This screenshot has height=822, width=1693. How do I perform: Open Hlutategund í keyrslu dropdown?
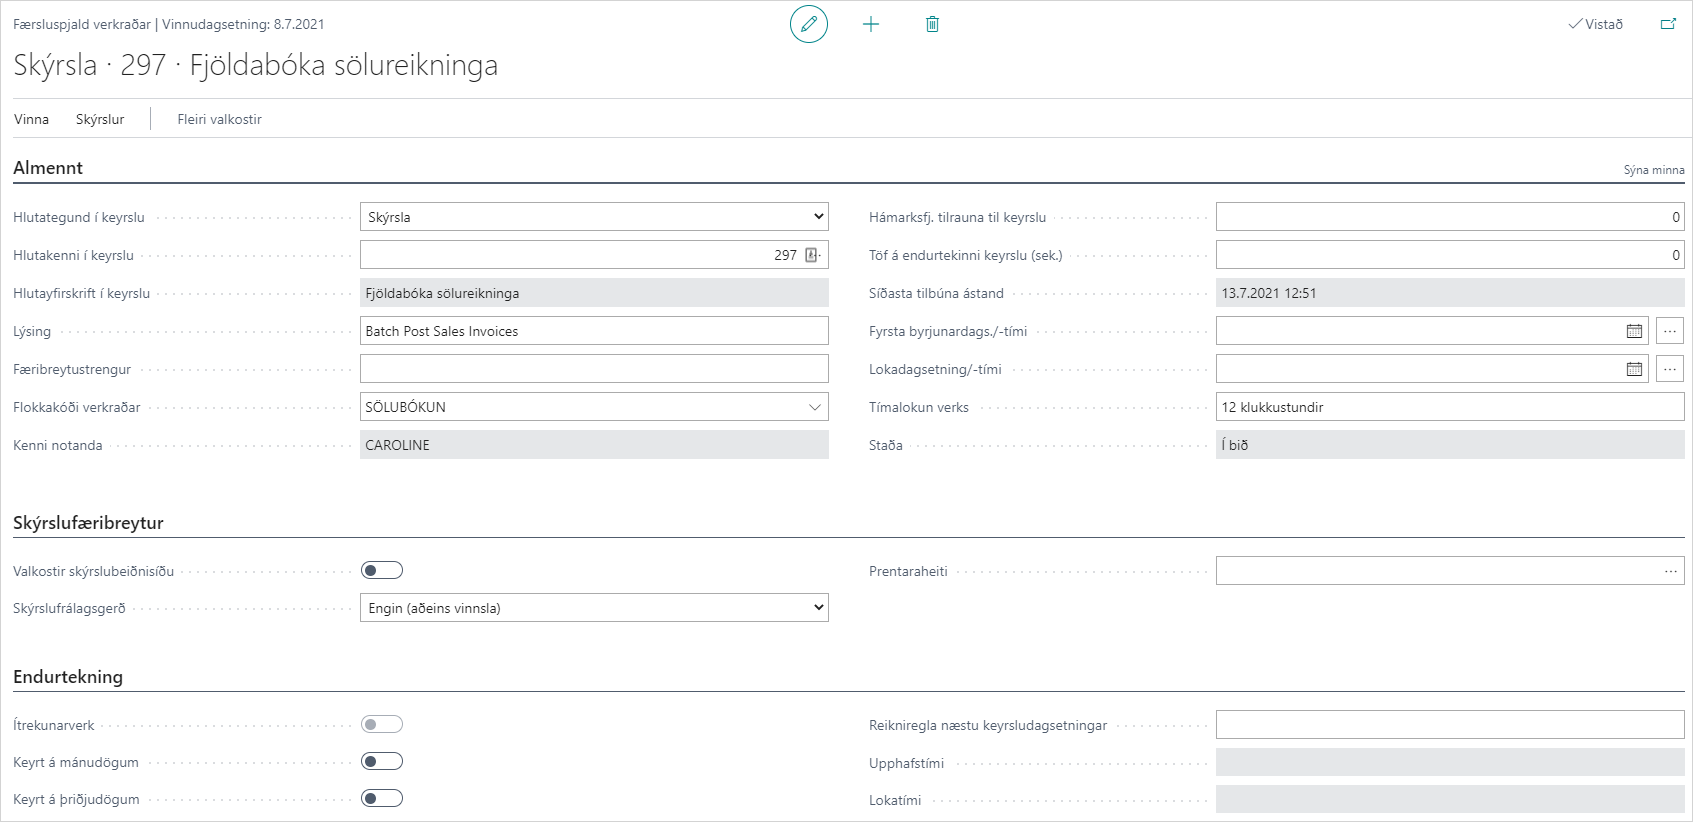[x=594, y=217]
